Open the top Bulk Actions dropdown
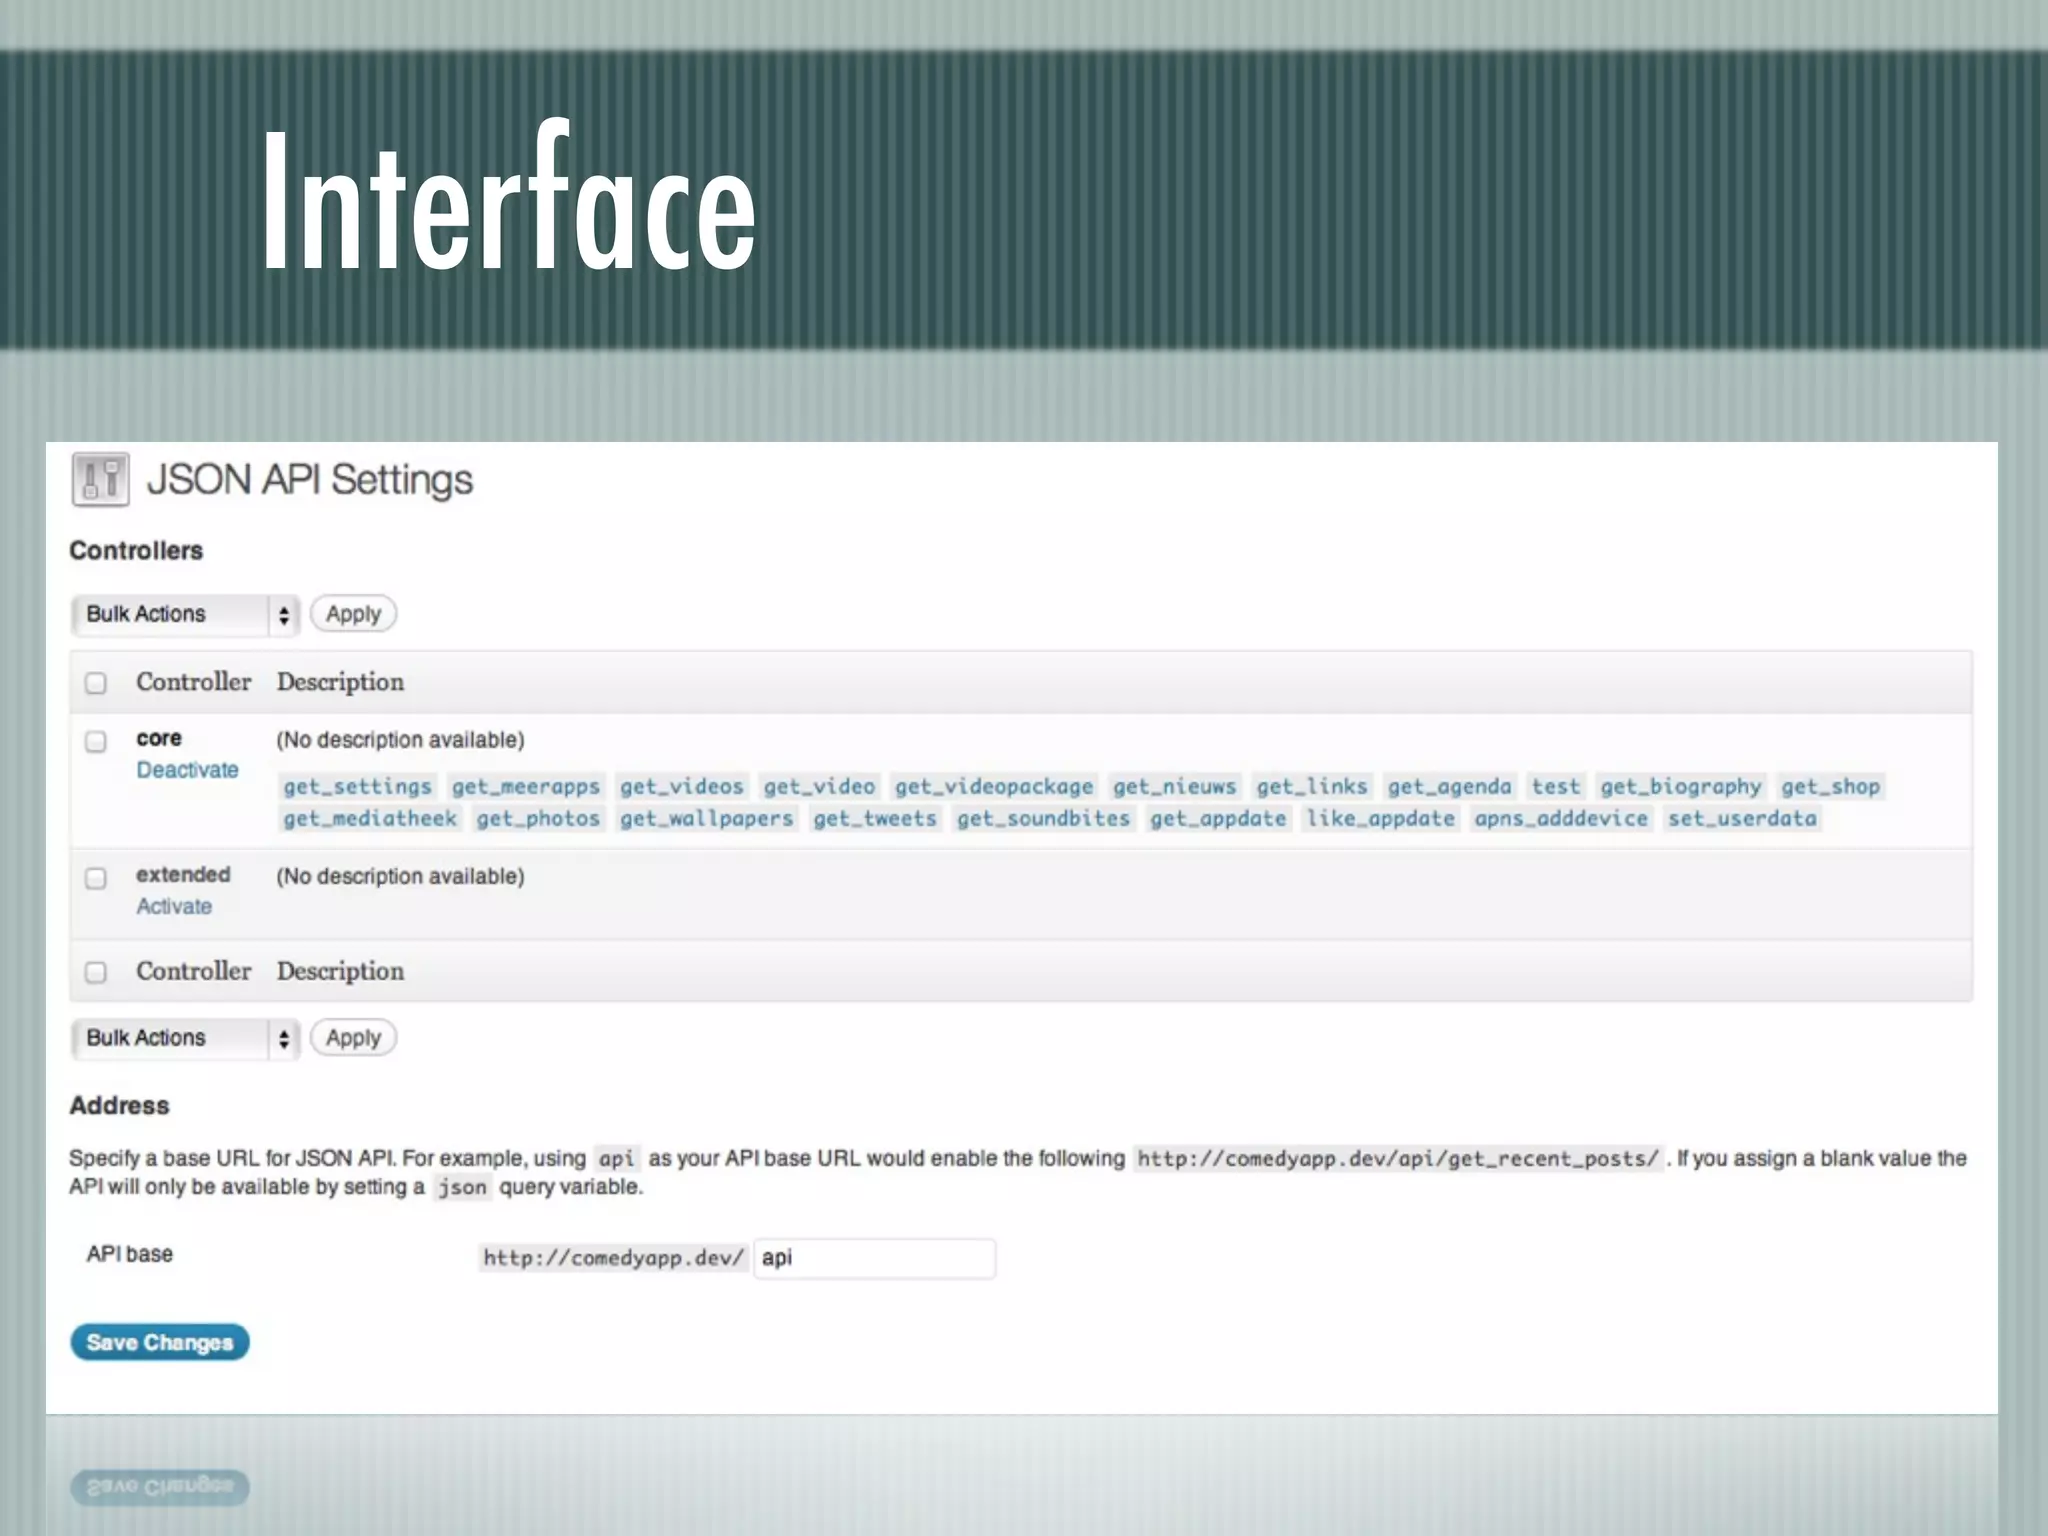 (x=185, y=614)
